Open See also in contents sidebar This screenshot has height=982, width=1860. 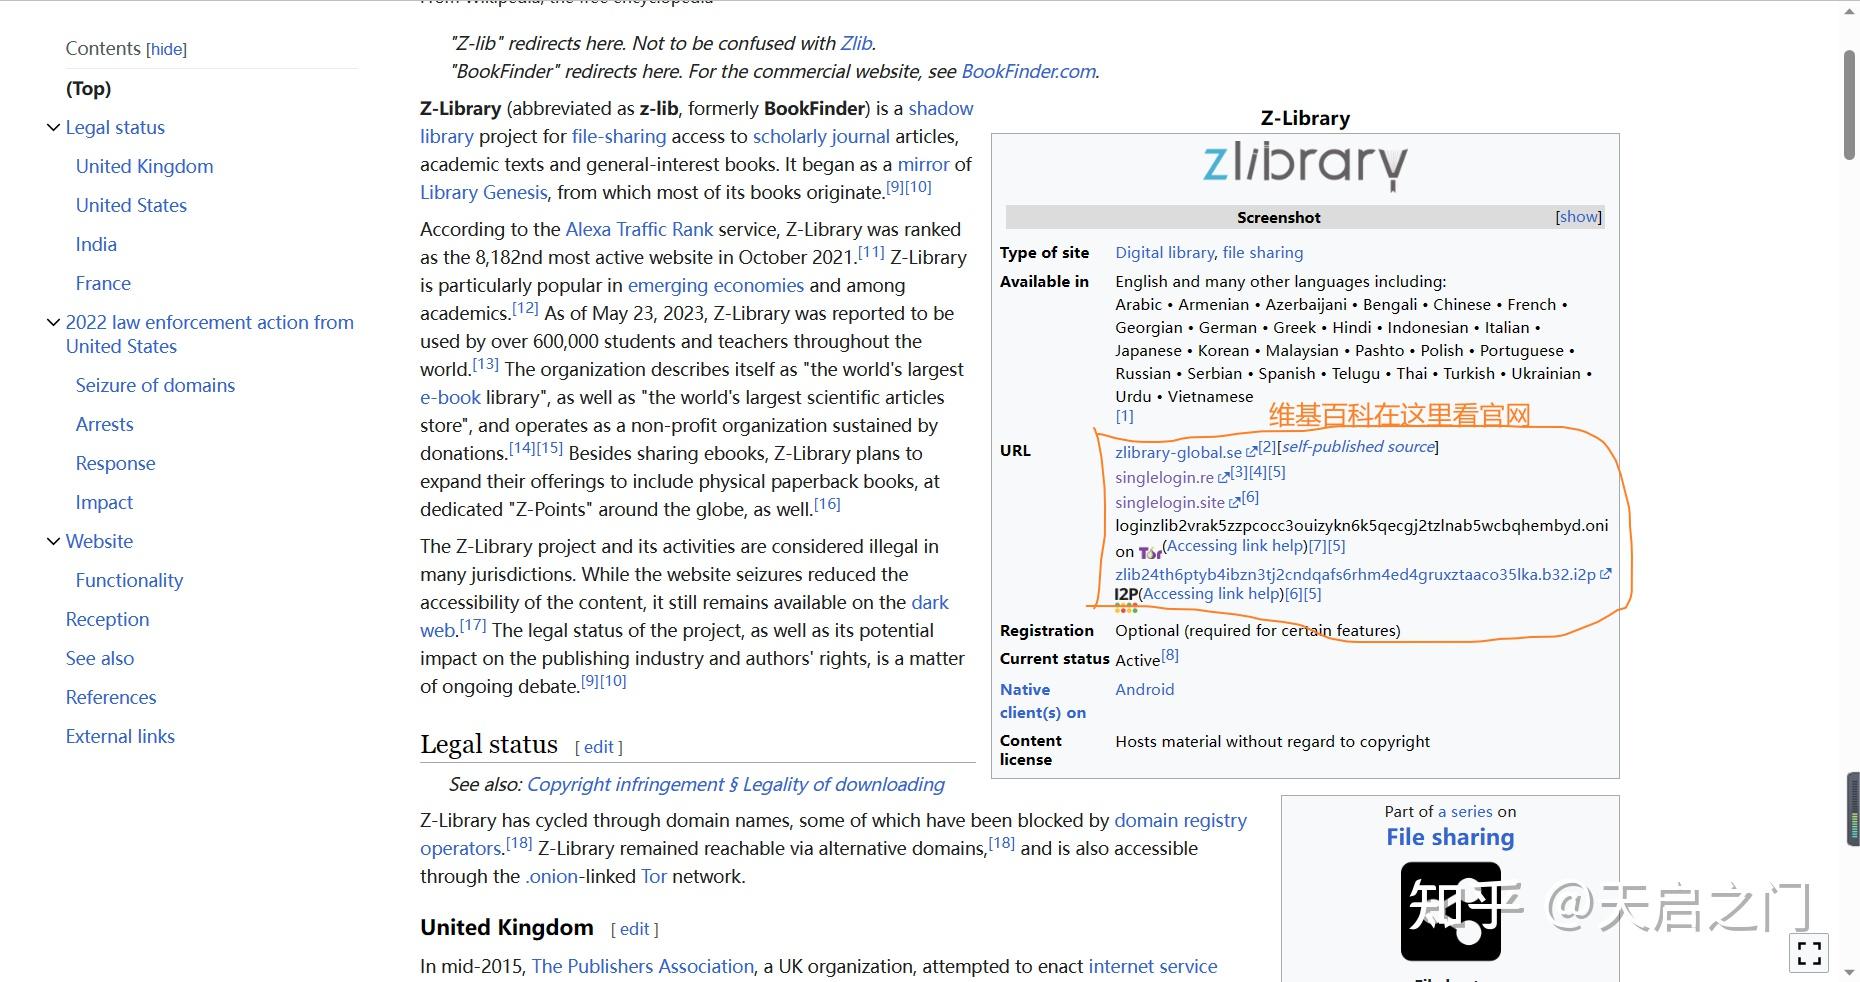pos(100,658)
